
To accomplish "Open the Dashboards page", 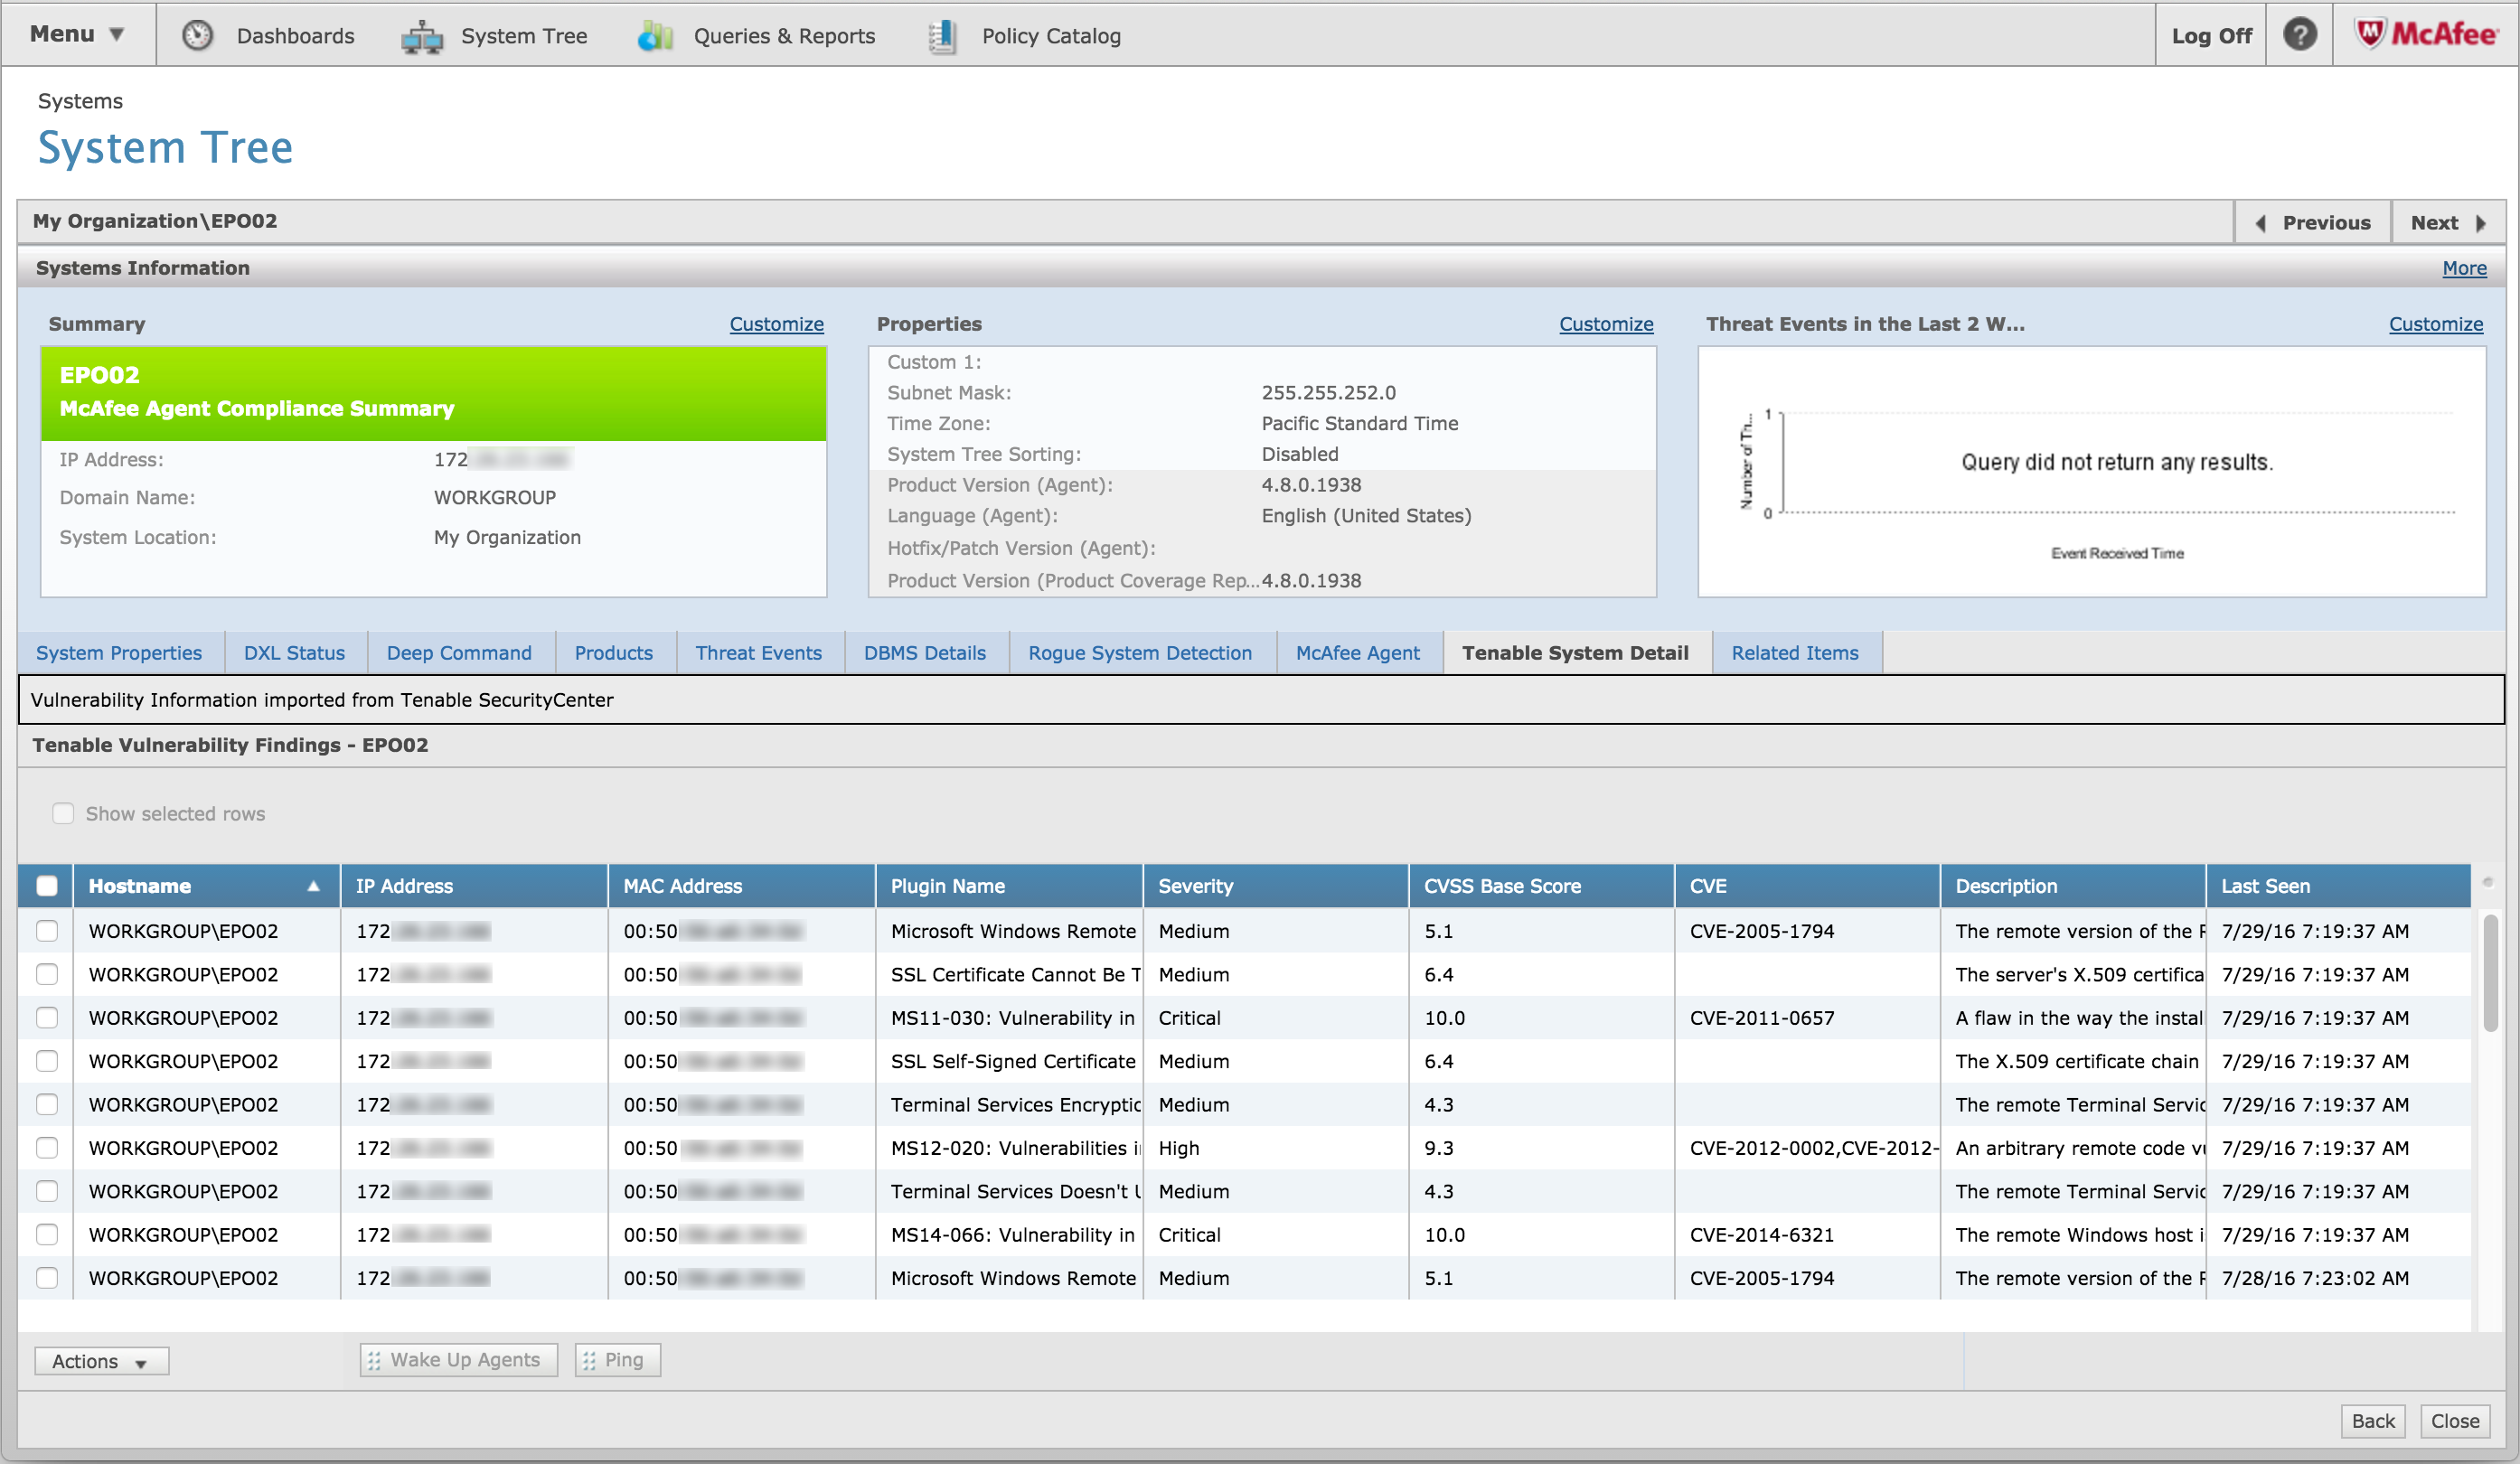I will pyautogui.click(x=295, y=35).
